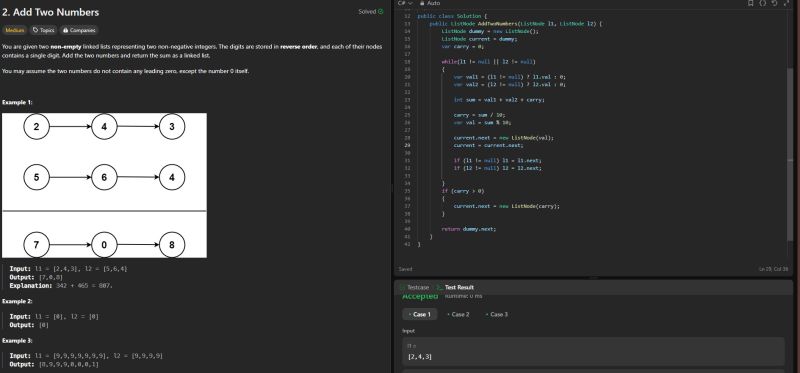Click the divider handle between editor and results
This screenshot has height=373, width=800.
[x=593, y=278]
